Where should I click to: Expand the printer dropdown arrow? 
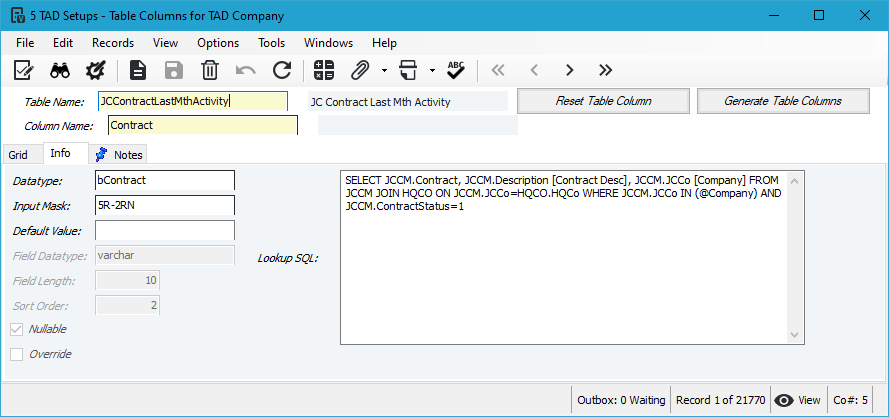tap(432, 71)
